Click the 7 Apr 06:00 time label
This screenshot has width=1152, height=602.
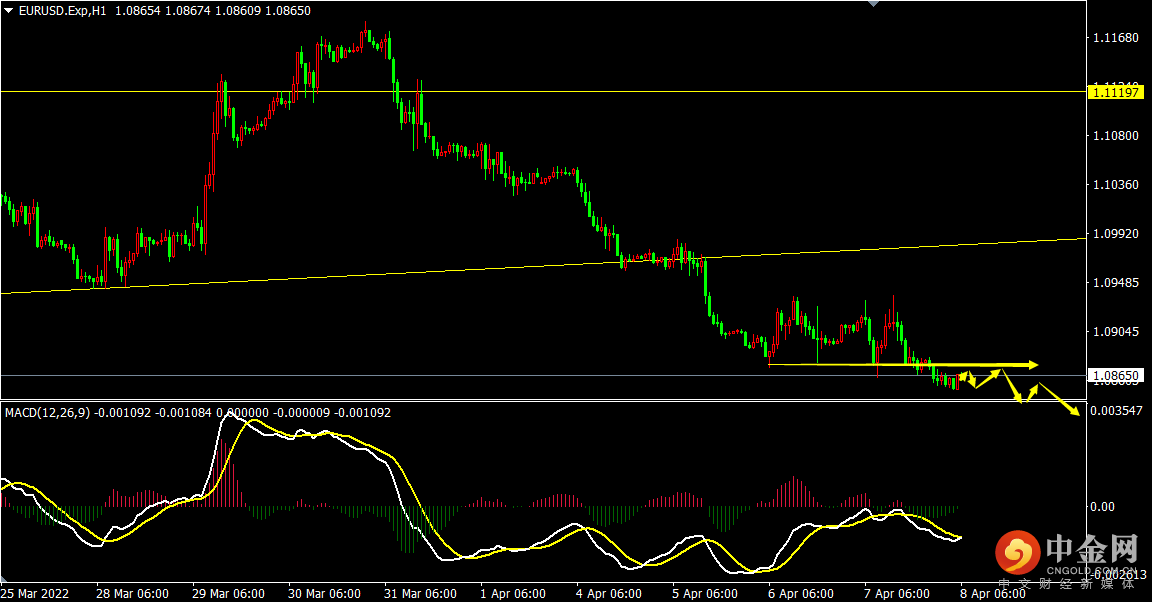click(x=896, y=593)
